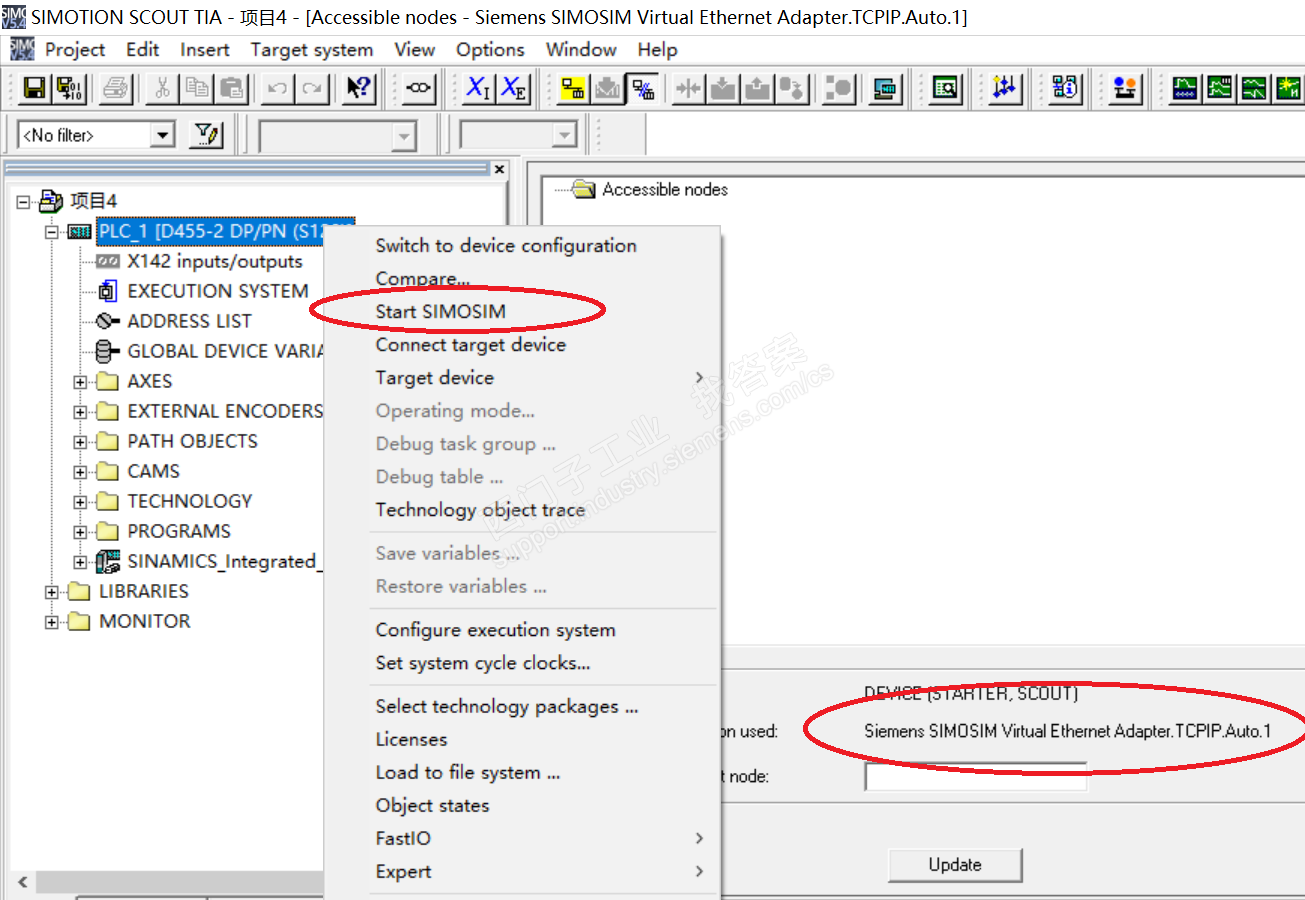Expand the PATH OBJECTS folder

click(x=80, y=441)
